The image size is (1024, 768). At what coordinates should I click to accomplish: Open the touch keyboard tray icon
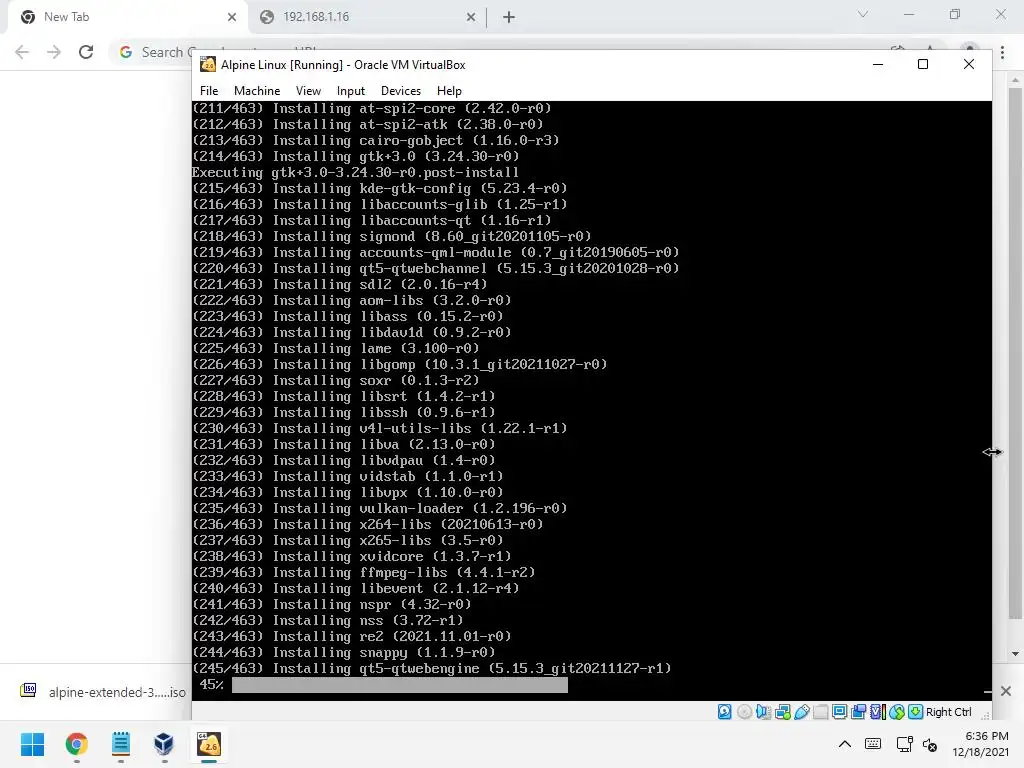click(x=872, y=744)
